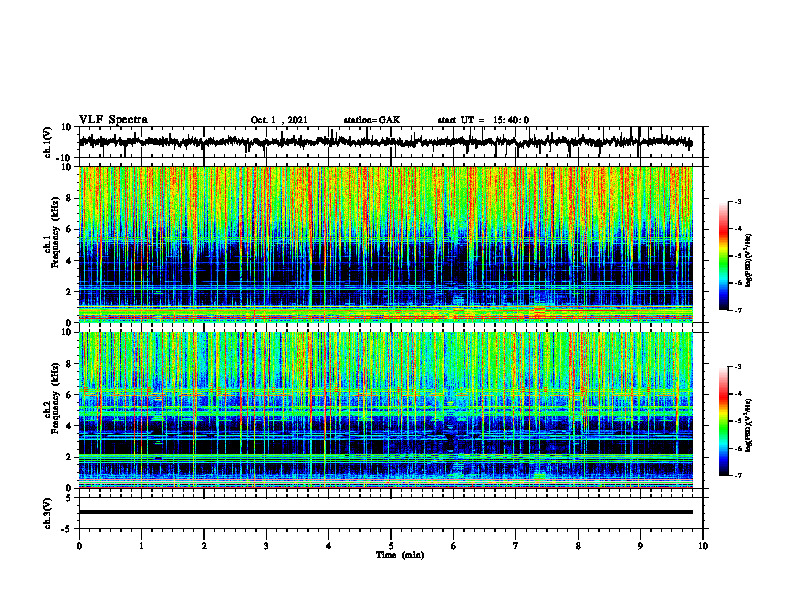The height and width of the screenshot is (612, 792).
Task: Click the "6" tick on the time axis
Action: coord(454,546)
